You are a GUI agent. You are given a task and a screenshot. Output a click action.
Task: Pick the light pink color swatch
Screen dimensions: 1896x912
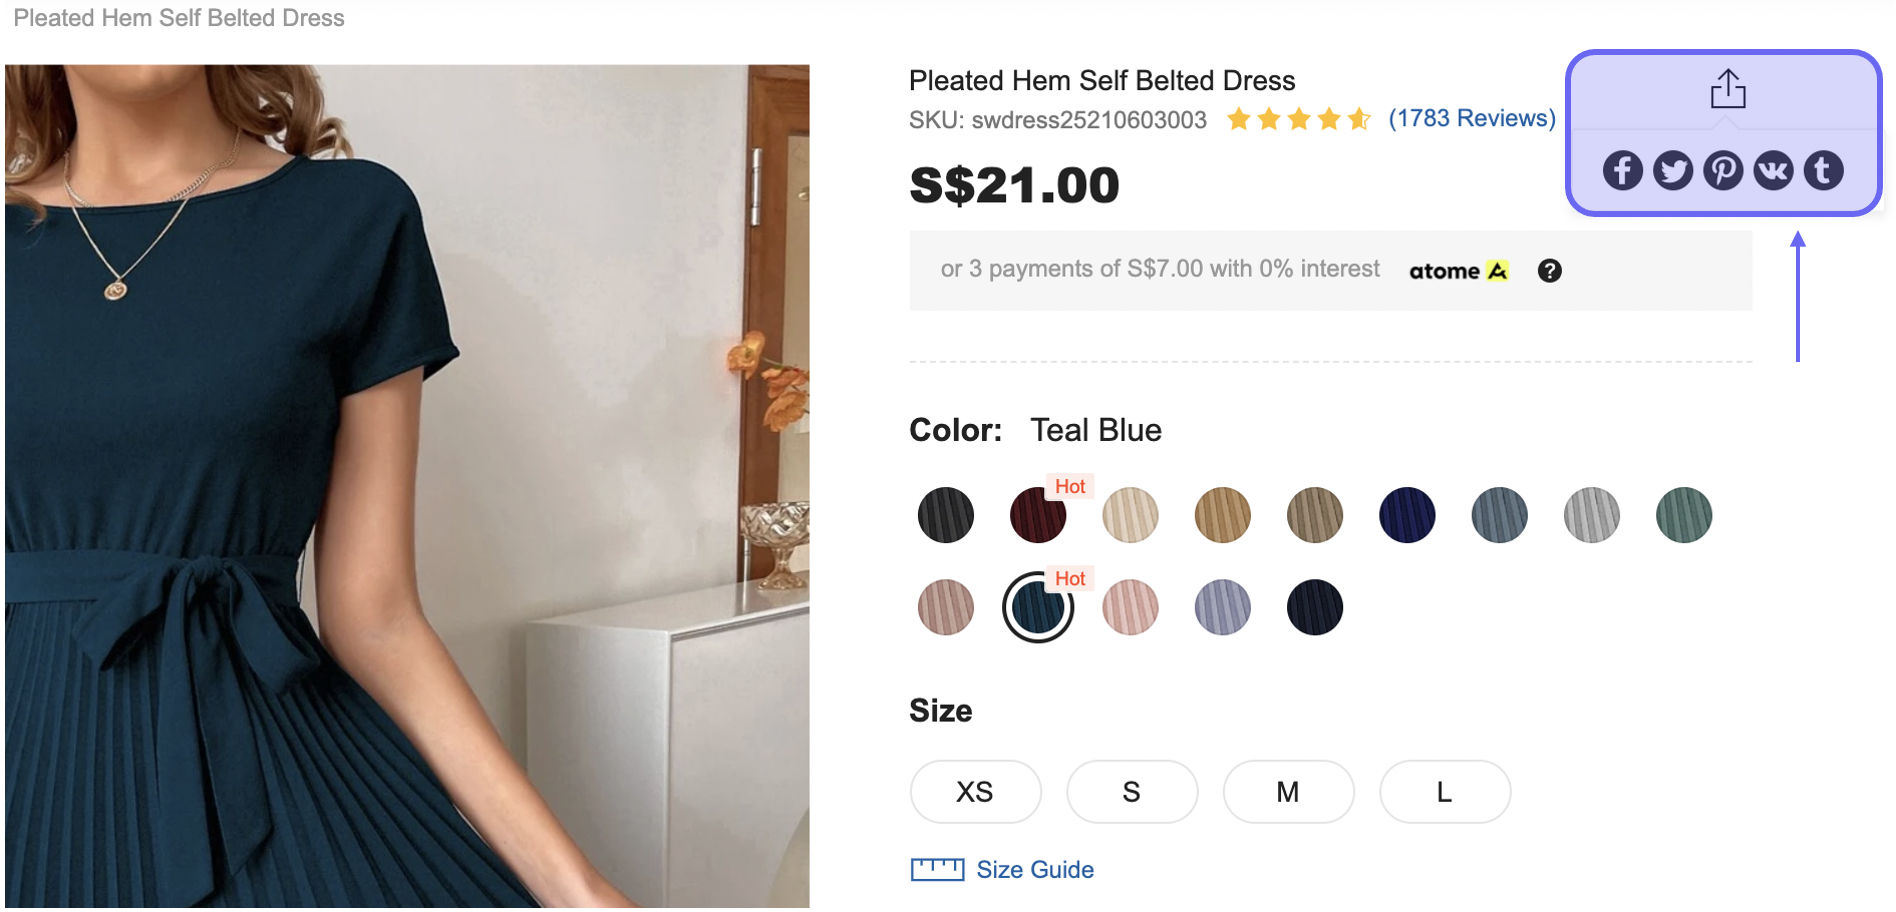[1129, 607]
